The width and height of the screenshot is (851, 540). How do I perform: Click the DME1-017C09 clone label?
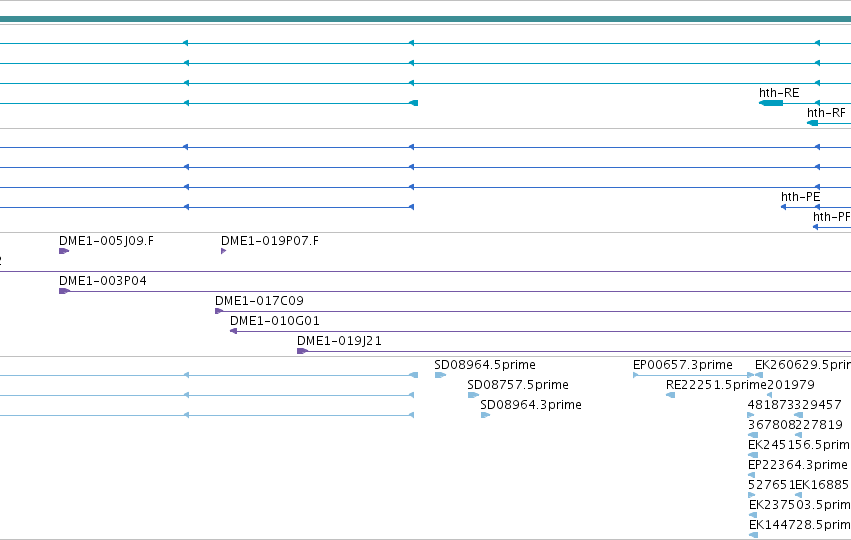[x=259, y=301]
